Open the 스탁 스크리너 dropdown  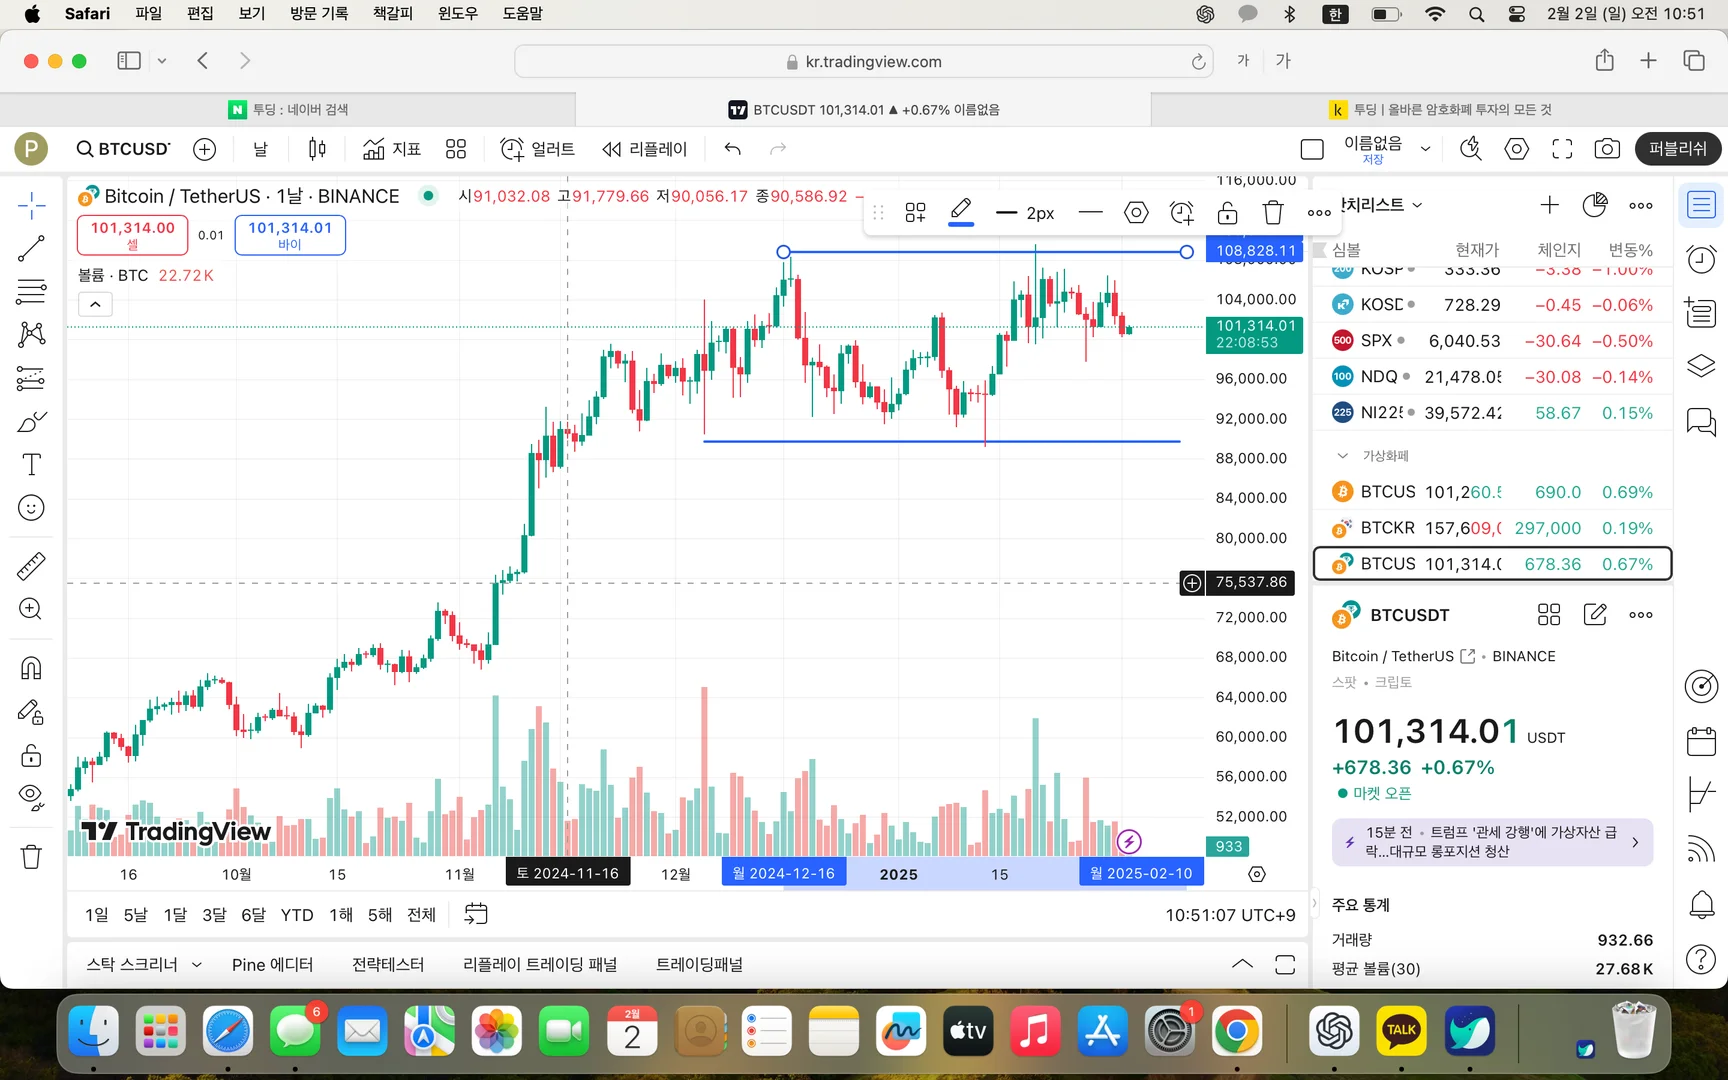[x=144, y=965]
